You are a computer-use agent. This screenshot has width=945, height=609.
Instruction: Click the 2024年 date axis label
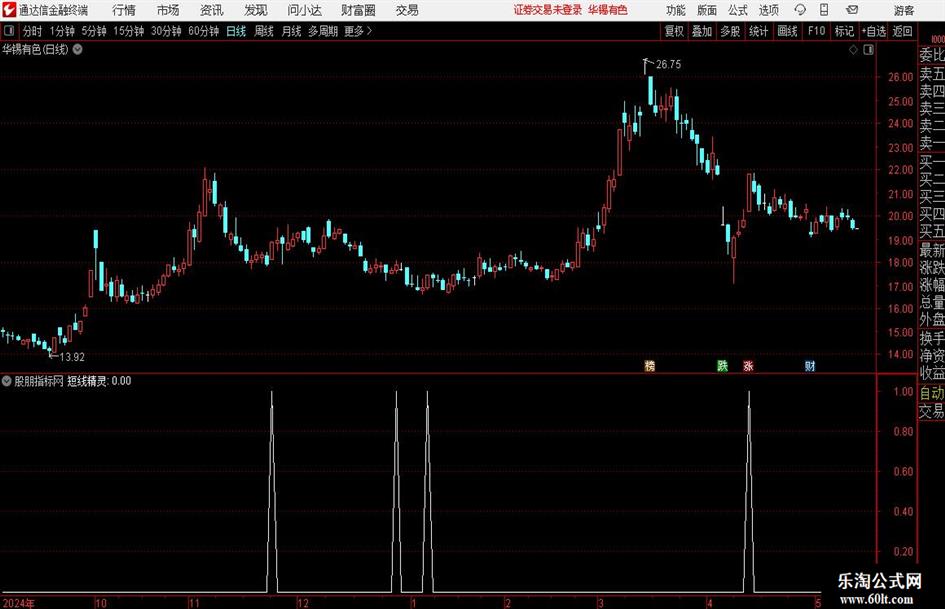(19, 603)
